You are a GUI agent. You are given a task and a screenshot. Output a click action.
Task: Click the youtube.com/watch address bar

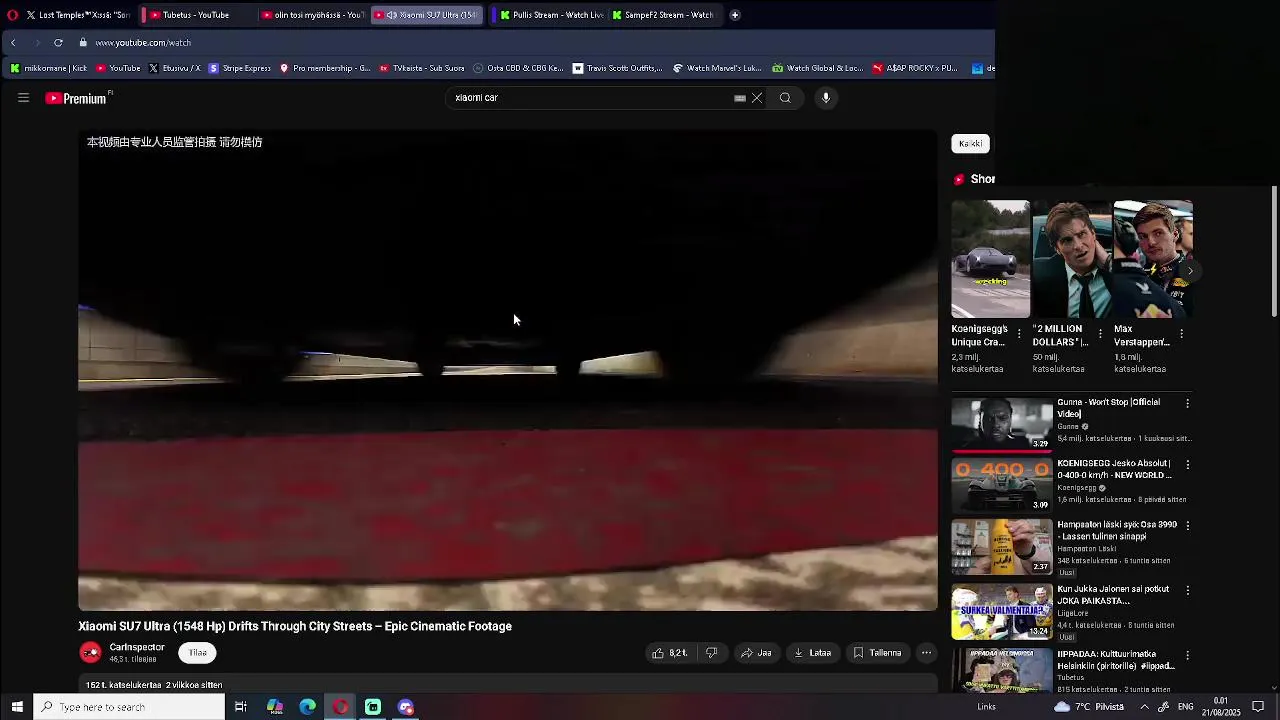(x=143, y=43)
